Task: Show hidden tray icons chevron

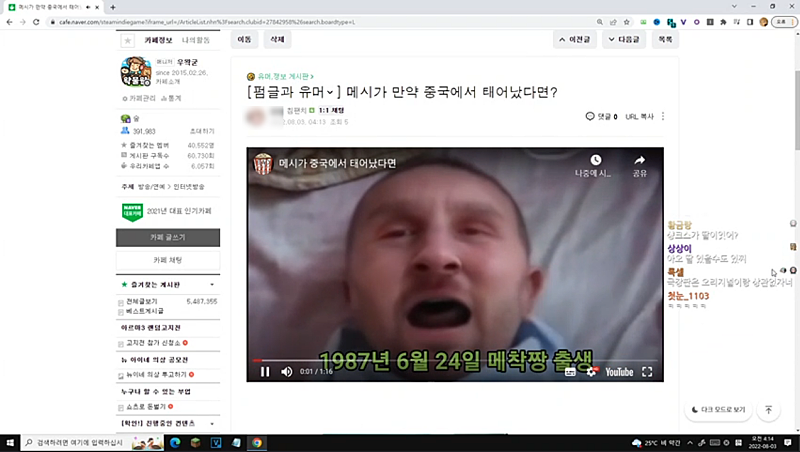Action: (x=690, y=443)
